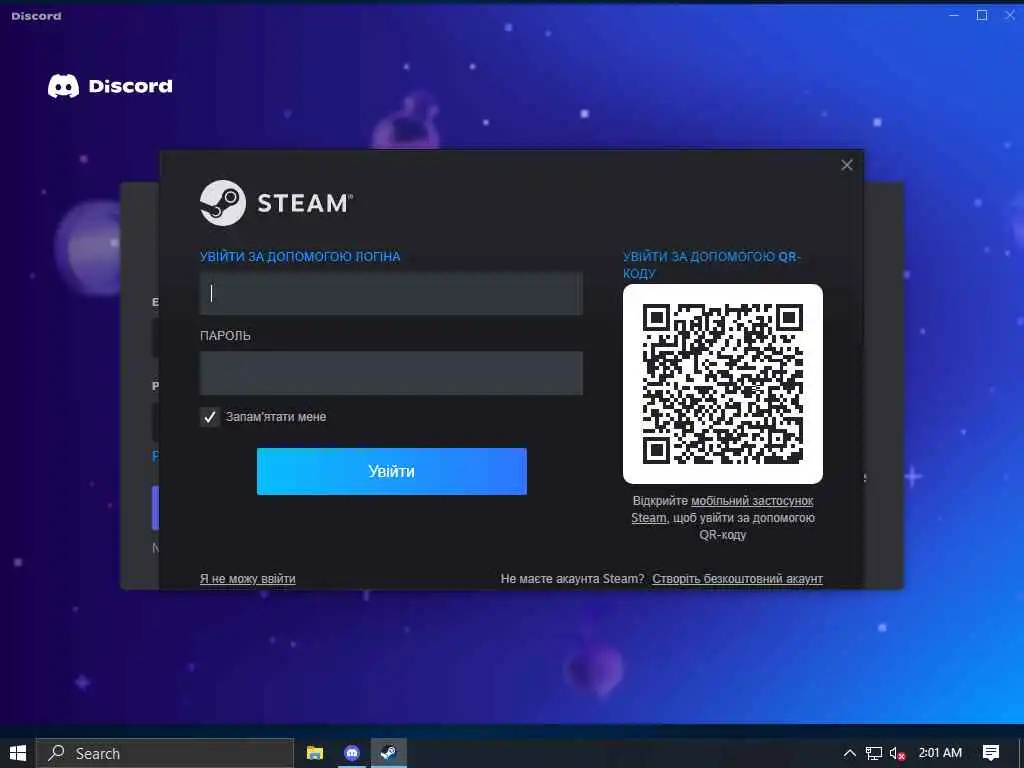Click the УВІЙТИ ЗА ДОПОМОГОЮ QR-КОДУ heading
This screenshot has height=768, width=1024.
point(711,264)
